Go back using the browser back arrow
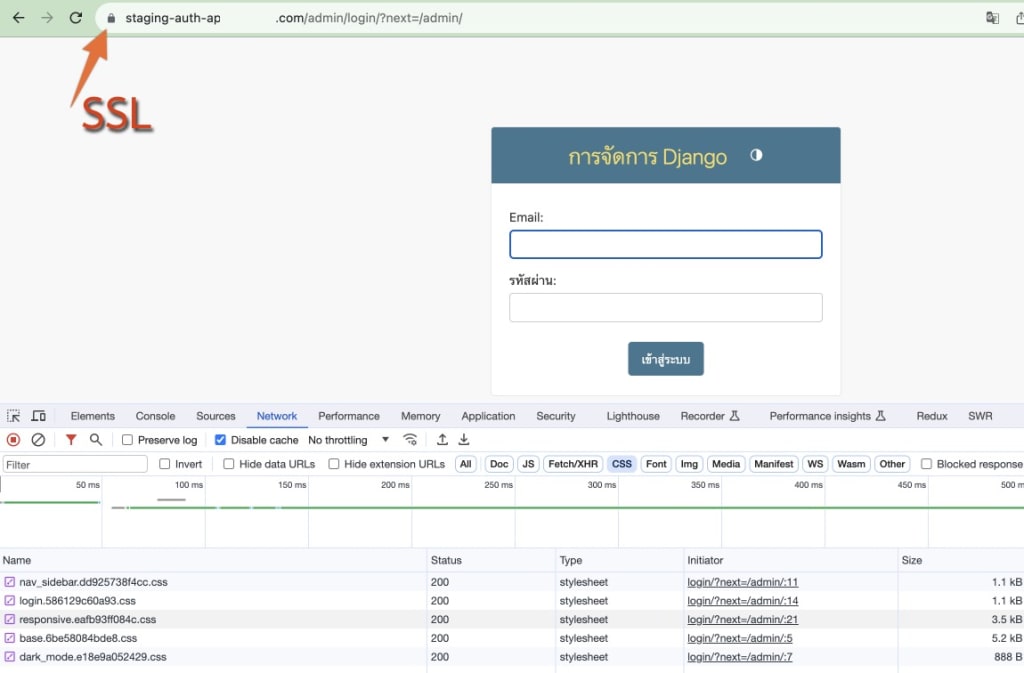Image resolution: width=1024 pixels, height=673 pixels. click(18, 18)
